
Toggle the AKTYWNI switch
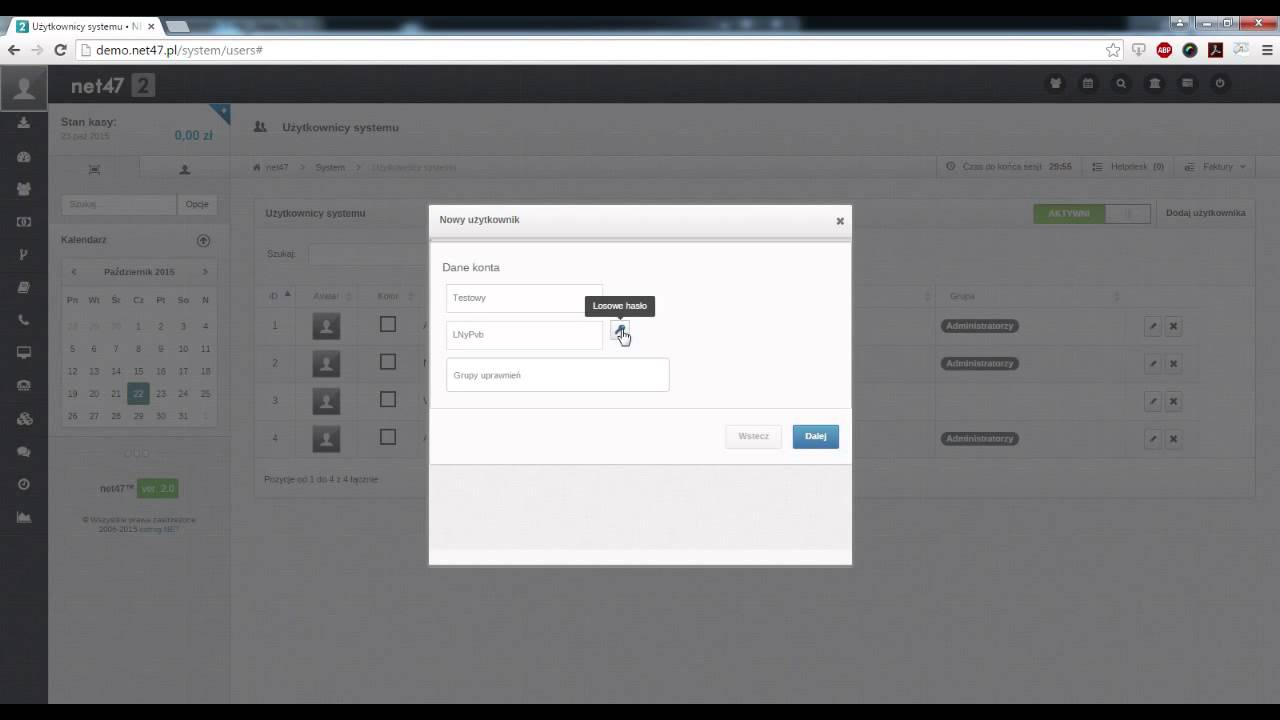point(1092,213)
